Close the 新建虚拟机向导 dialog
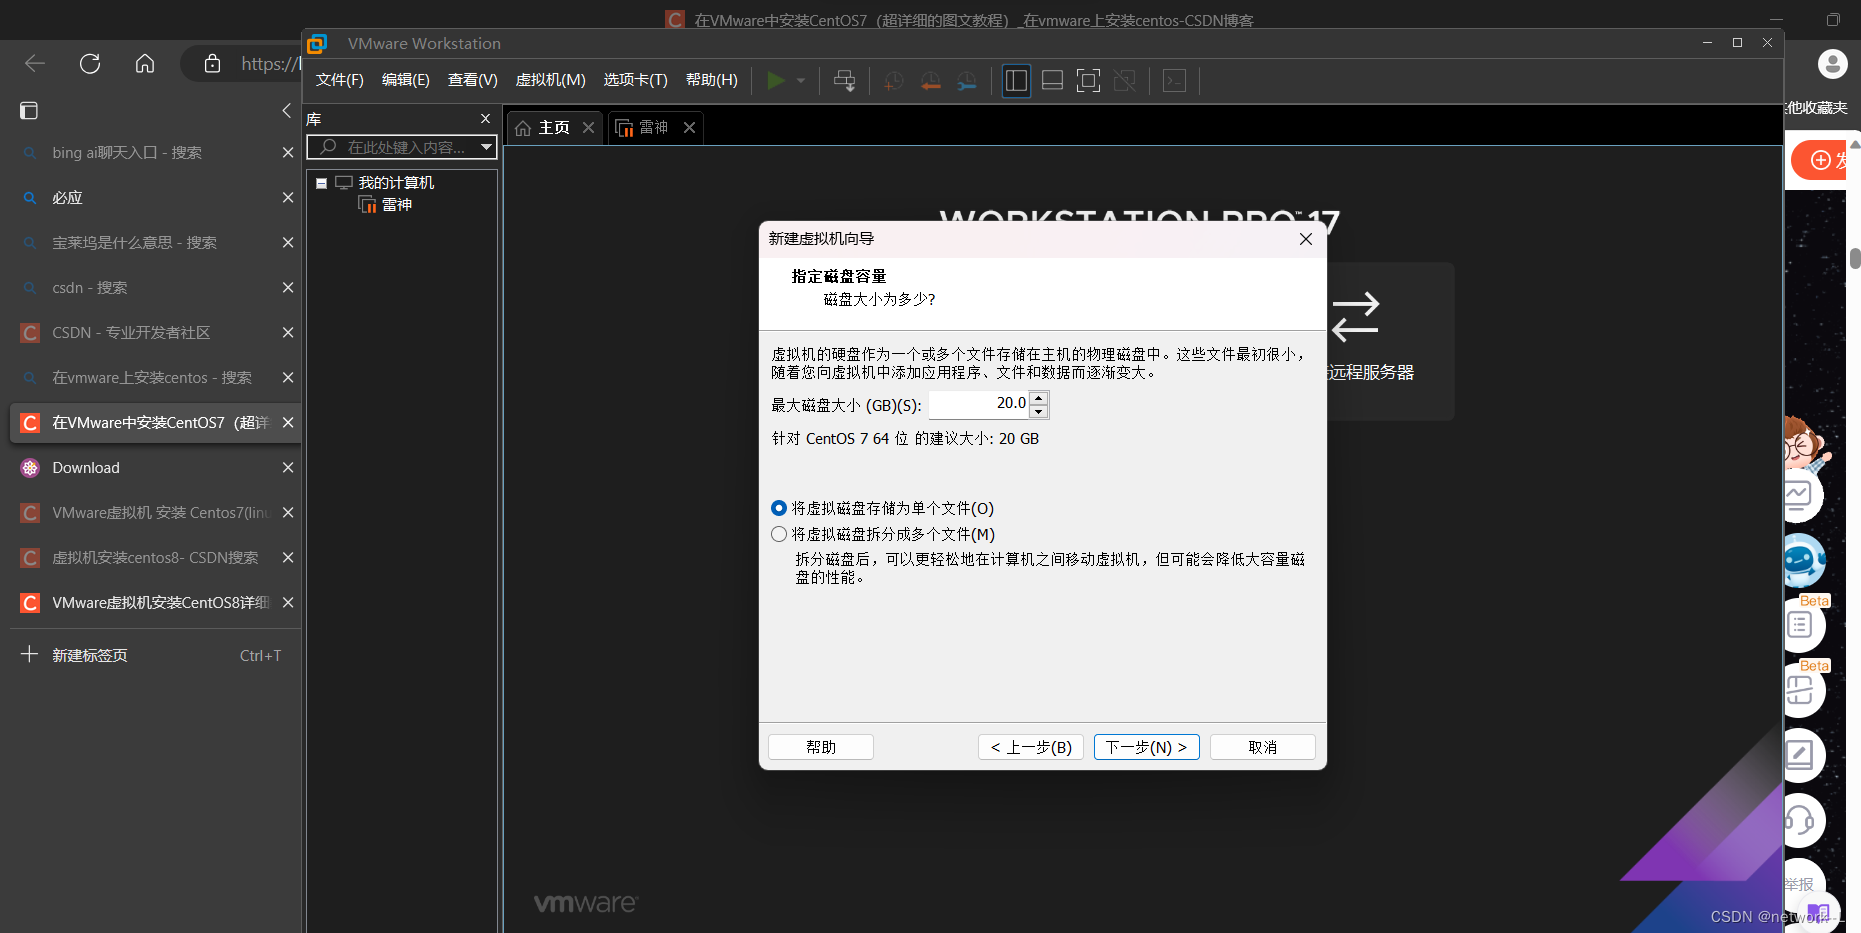The width and height of the screenshot is (1861, 933). pyautogui.click(x=1306, y=239)
